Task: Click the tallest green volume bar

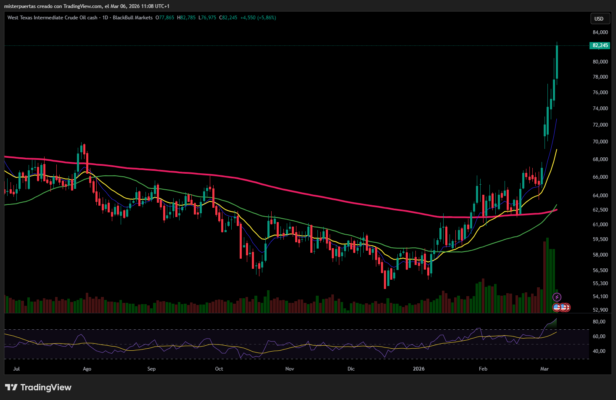Action: coord(546,268)
